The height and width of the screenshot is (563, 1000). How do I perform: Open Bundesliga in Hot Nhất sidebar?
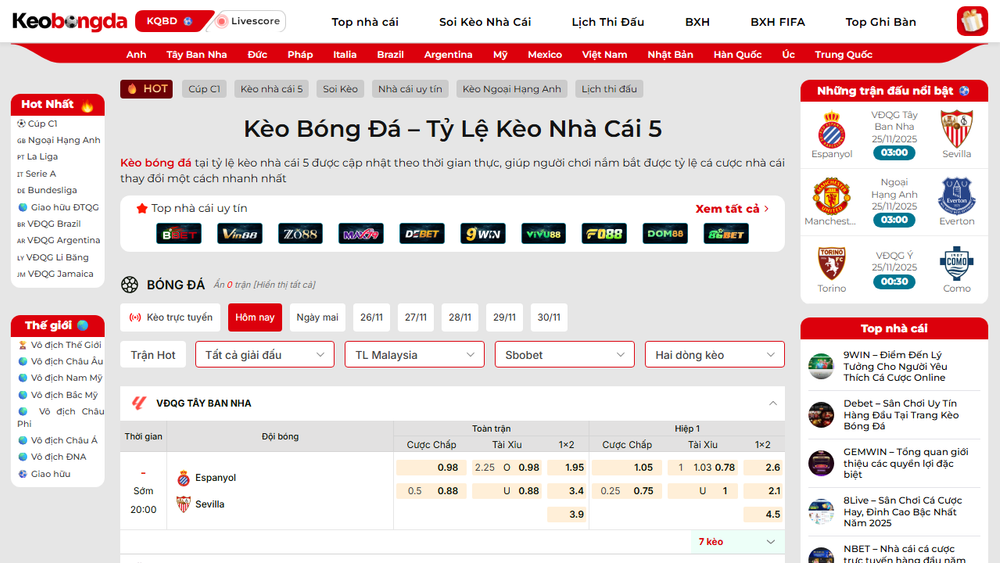pyautogui.click(x=52, y=190)
